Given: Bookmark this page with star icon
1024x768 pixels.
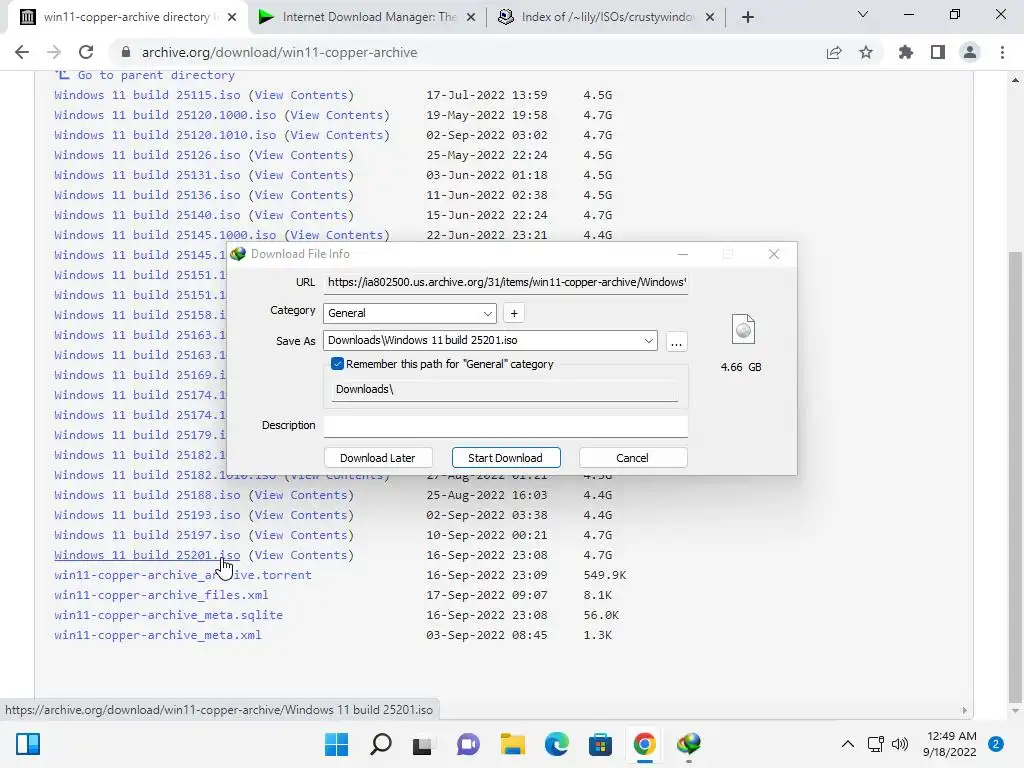Looking at the screenshot, I should pos(866,52).
